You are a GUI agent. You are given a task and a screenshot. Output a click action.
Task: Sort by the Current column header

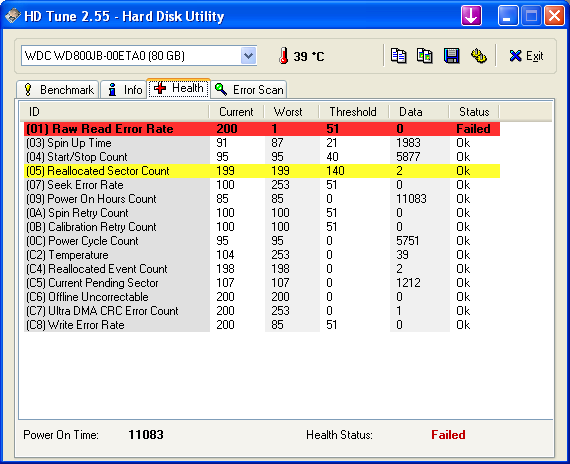tap(236, 112)
